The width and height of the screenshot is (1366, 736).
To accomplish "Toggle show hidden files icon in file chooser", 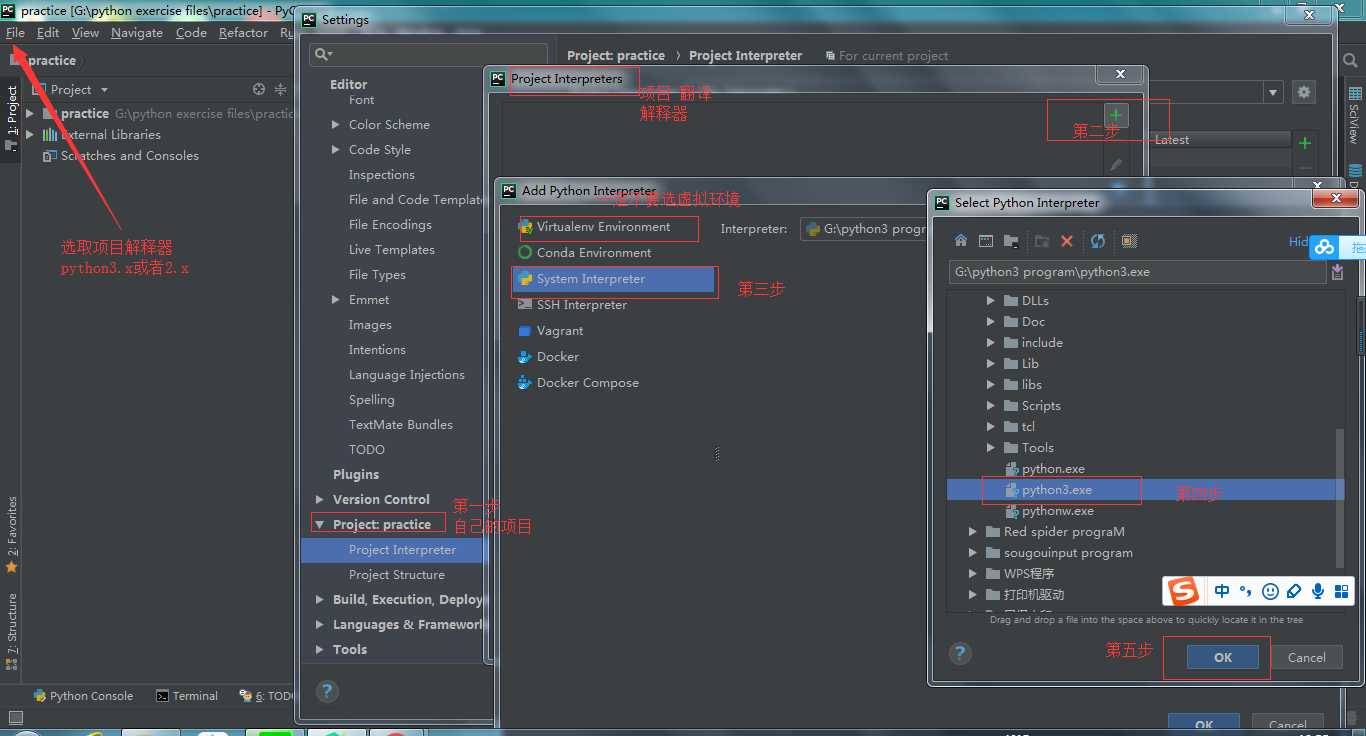I will pyautogui.click(x=1129, y=241).
